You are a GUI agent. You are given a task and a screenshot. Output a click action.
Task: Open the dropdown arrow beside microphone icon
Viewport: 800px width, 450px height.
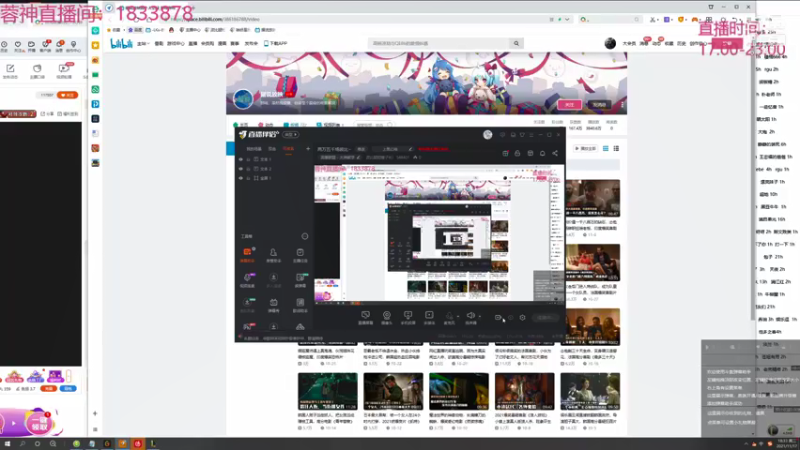(458, 316)
